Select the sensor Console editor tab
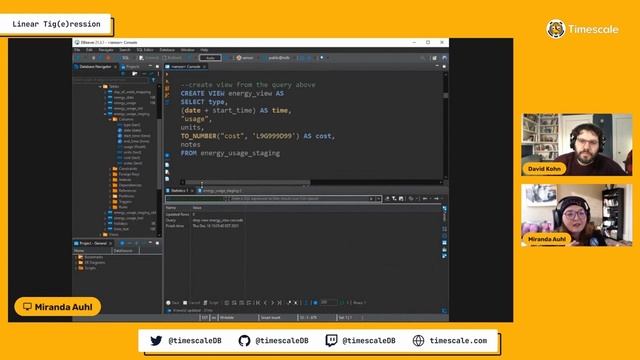Screen dimensions: 640x360 (185, 67)
